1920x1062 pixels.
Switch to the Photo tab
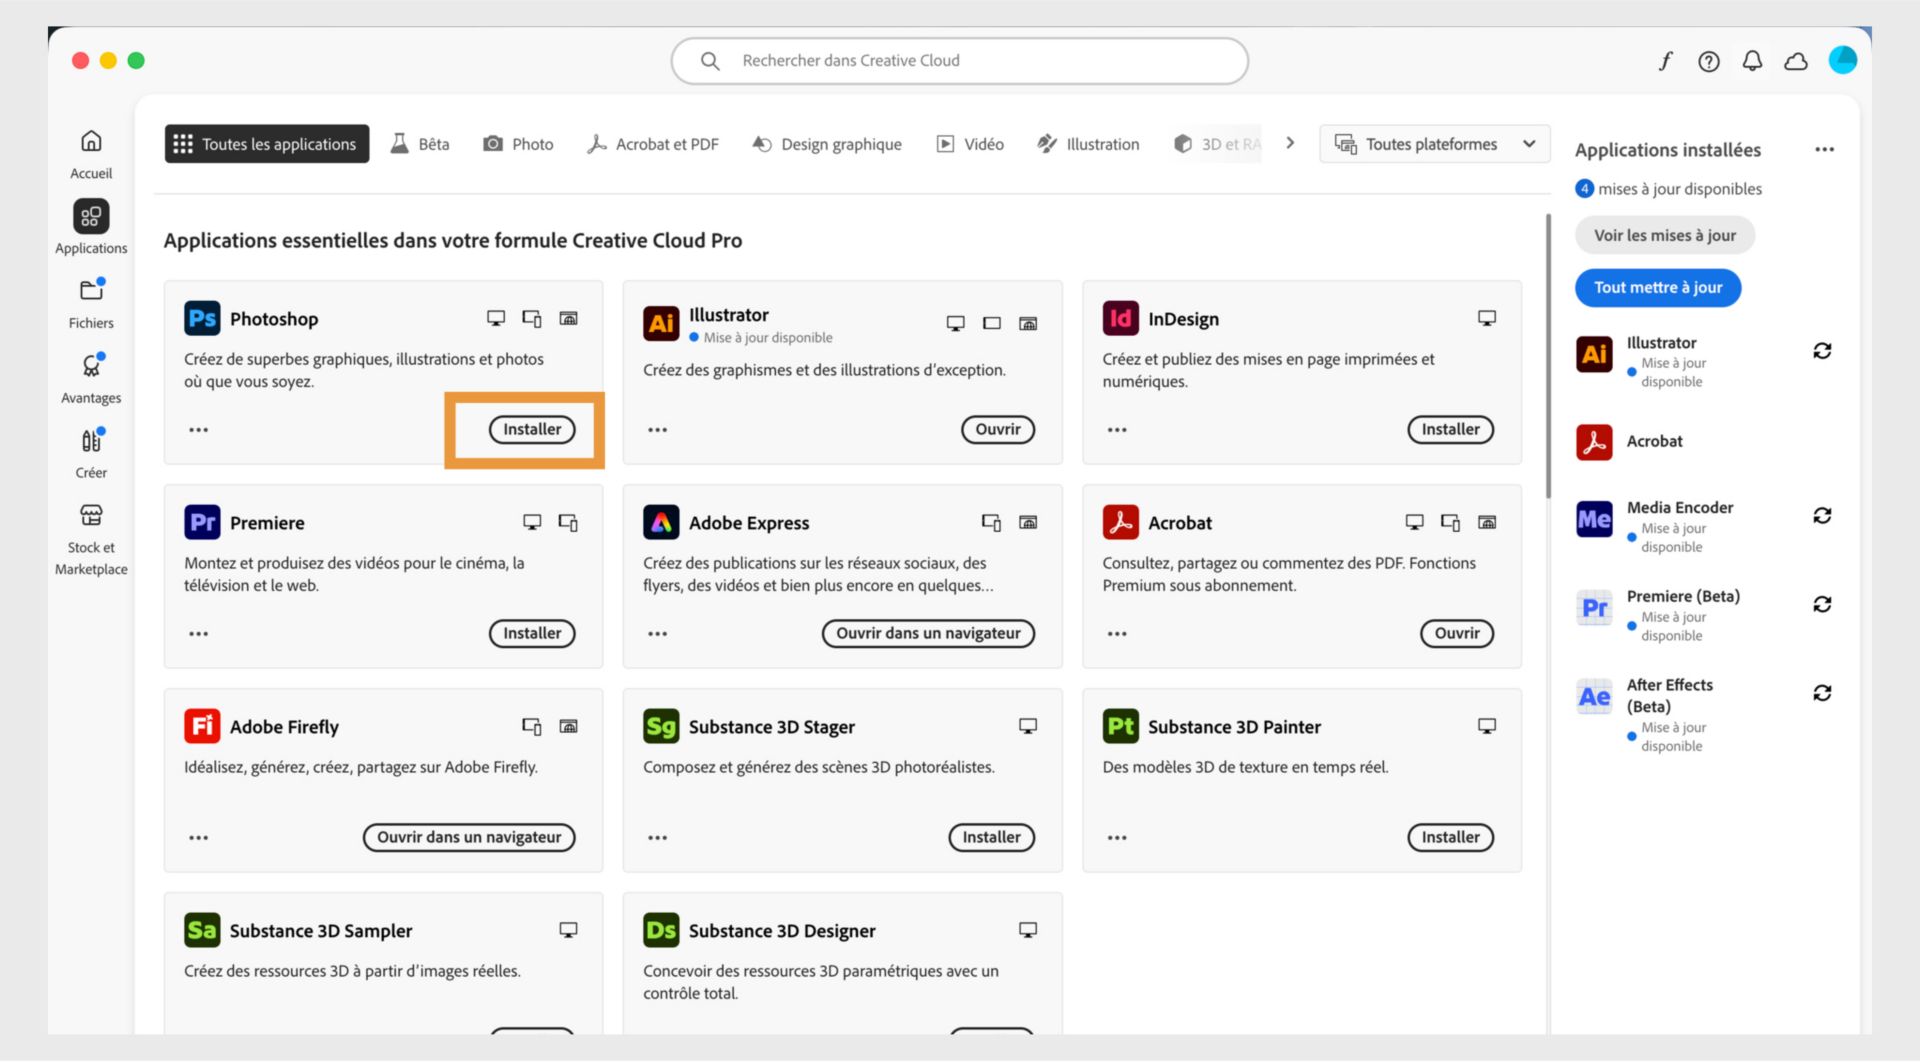[x=518, y=144]
